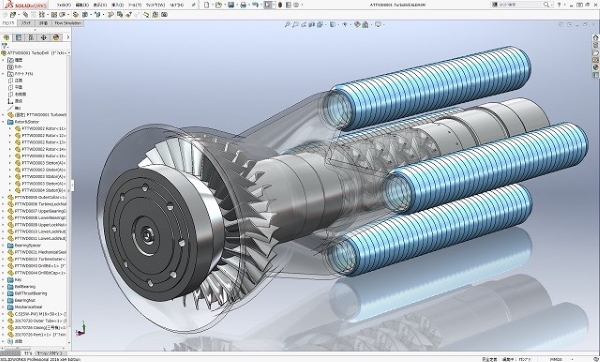Toggle the pushpin next to menu bar
This screenshot has width=600, height=362.
point(194,5)
